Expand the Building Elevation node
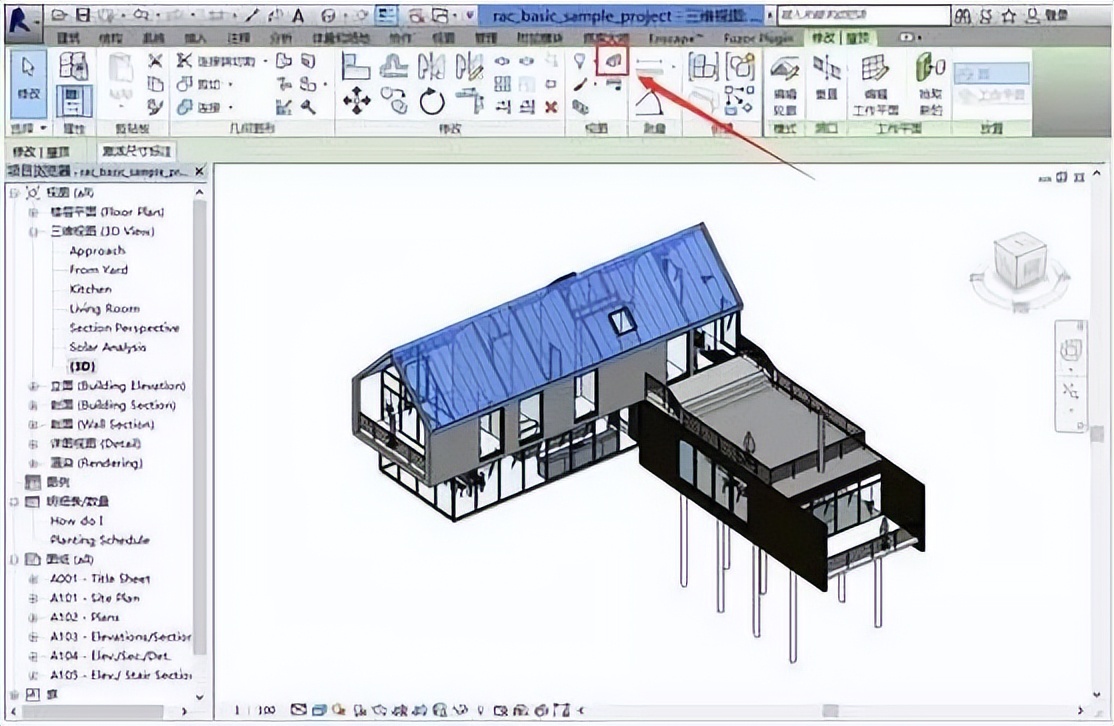Screen dimensions: 1114x726 click(x=33, y=386)
